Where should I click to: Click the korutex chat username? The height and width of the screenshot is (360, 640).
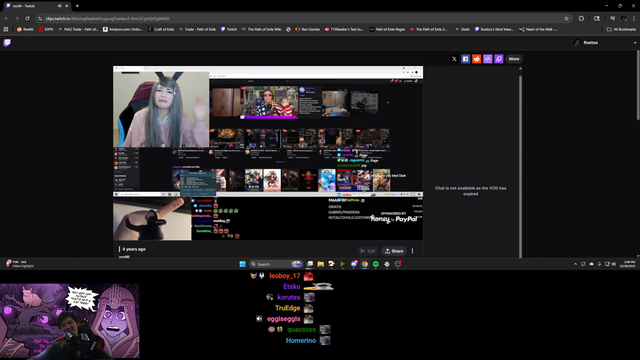[x=289, y=297]
